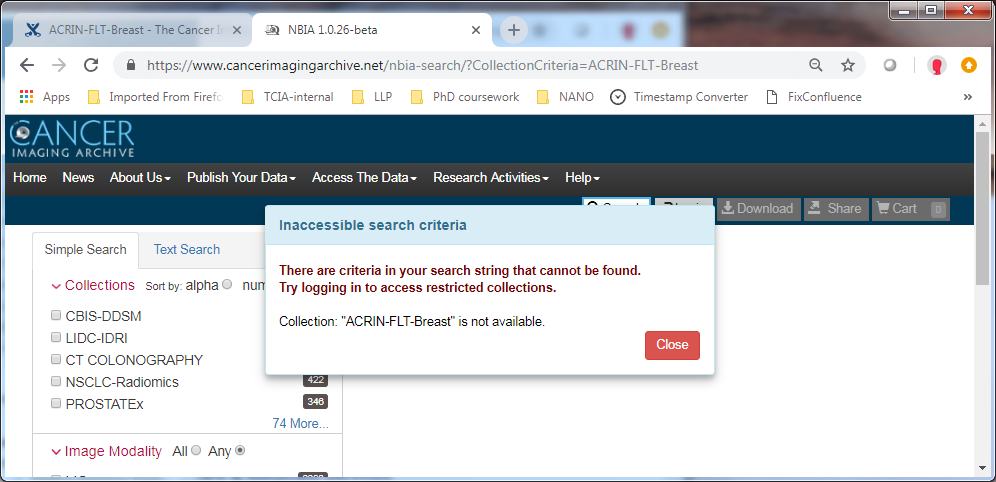
Task: Click the page vertical scrollbar thumb
Action: tap(982, 210)
